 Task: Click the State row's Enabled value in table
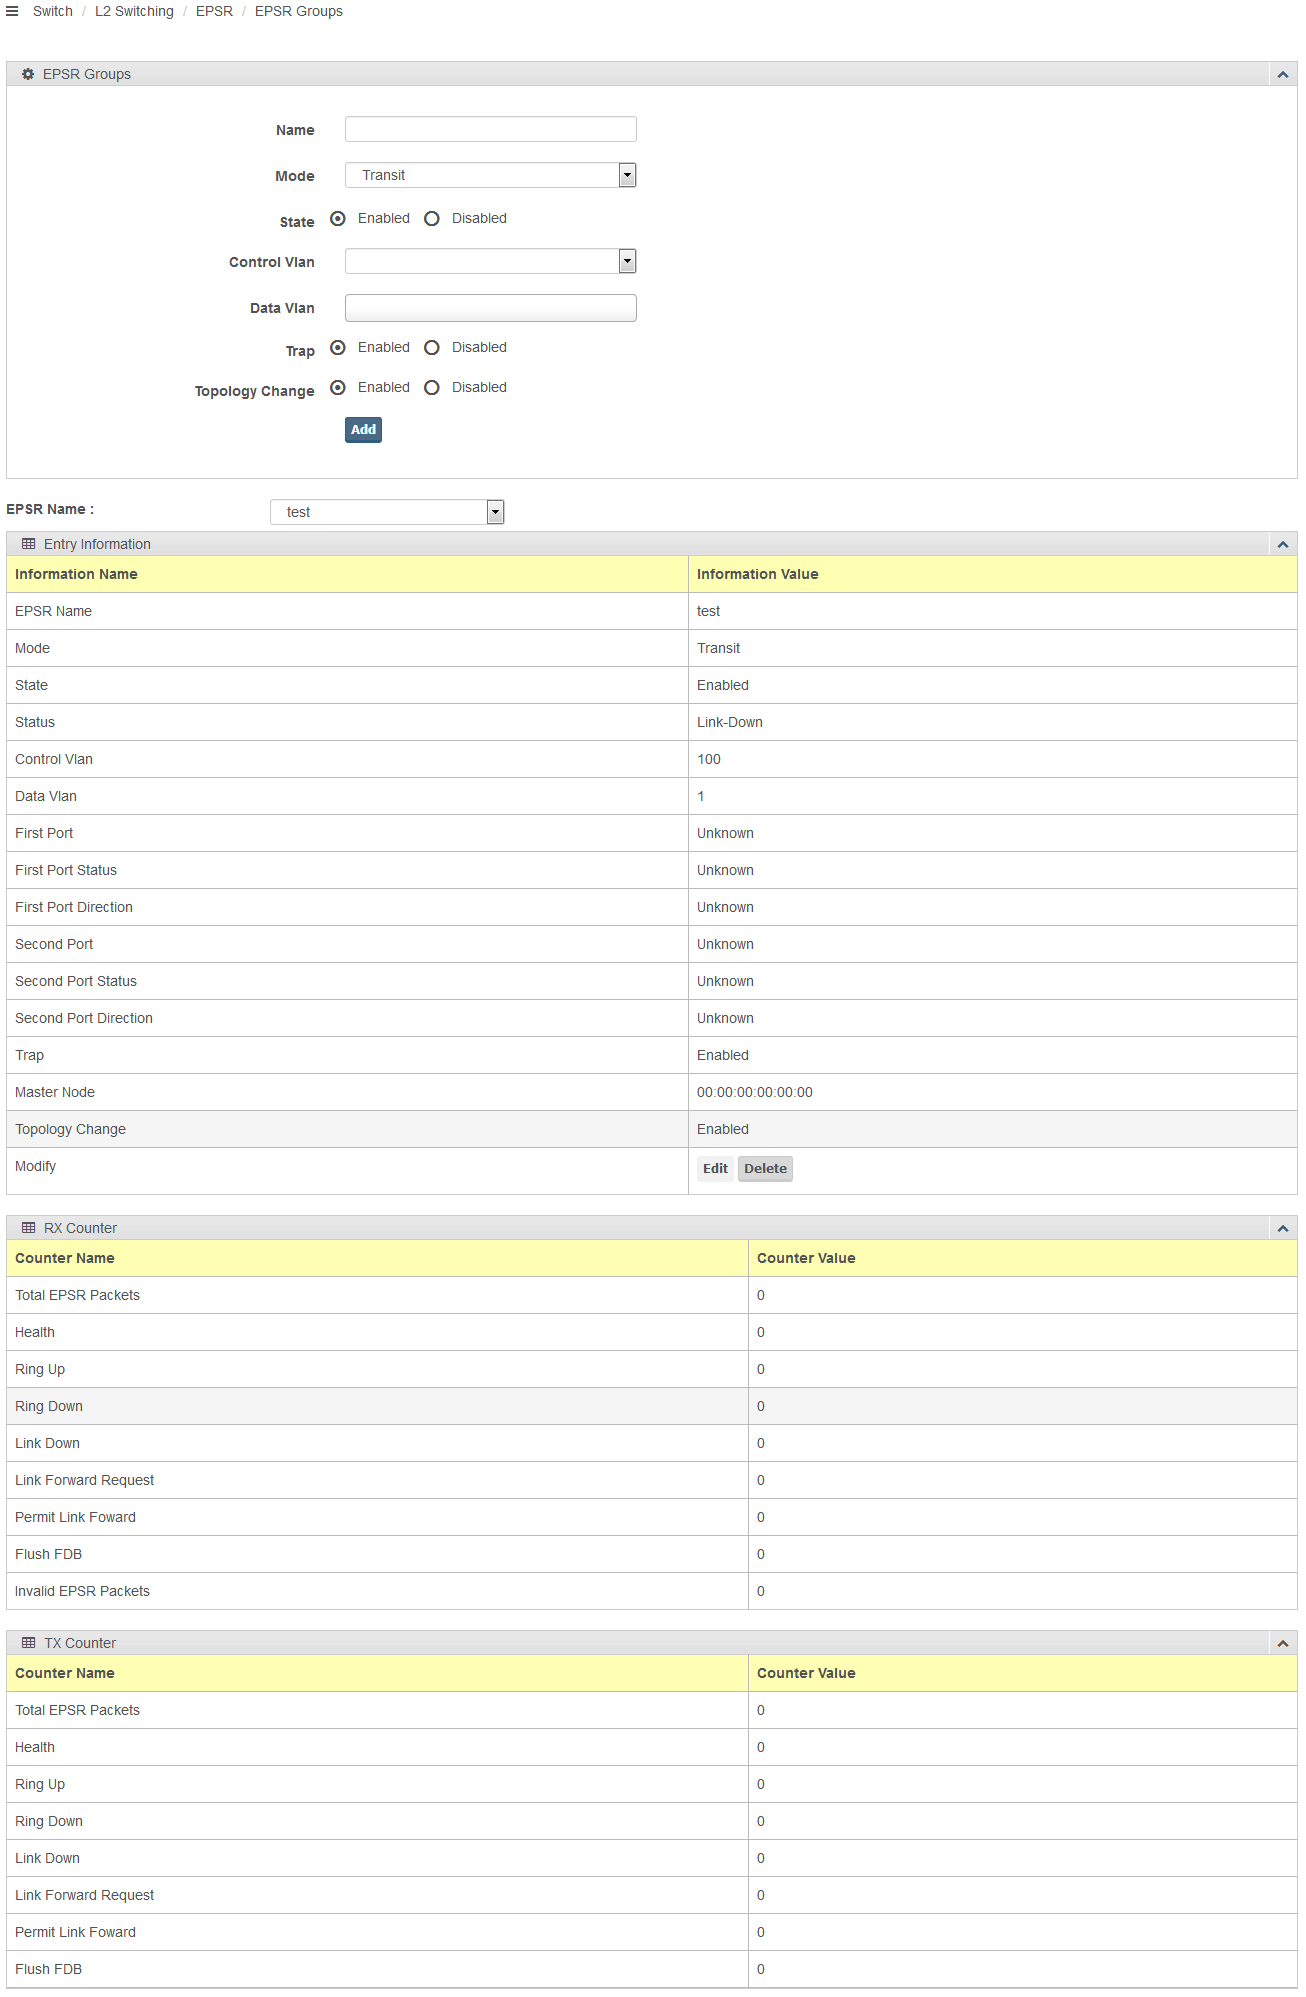point(723,685)
